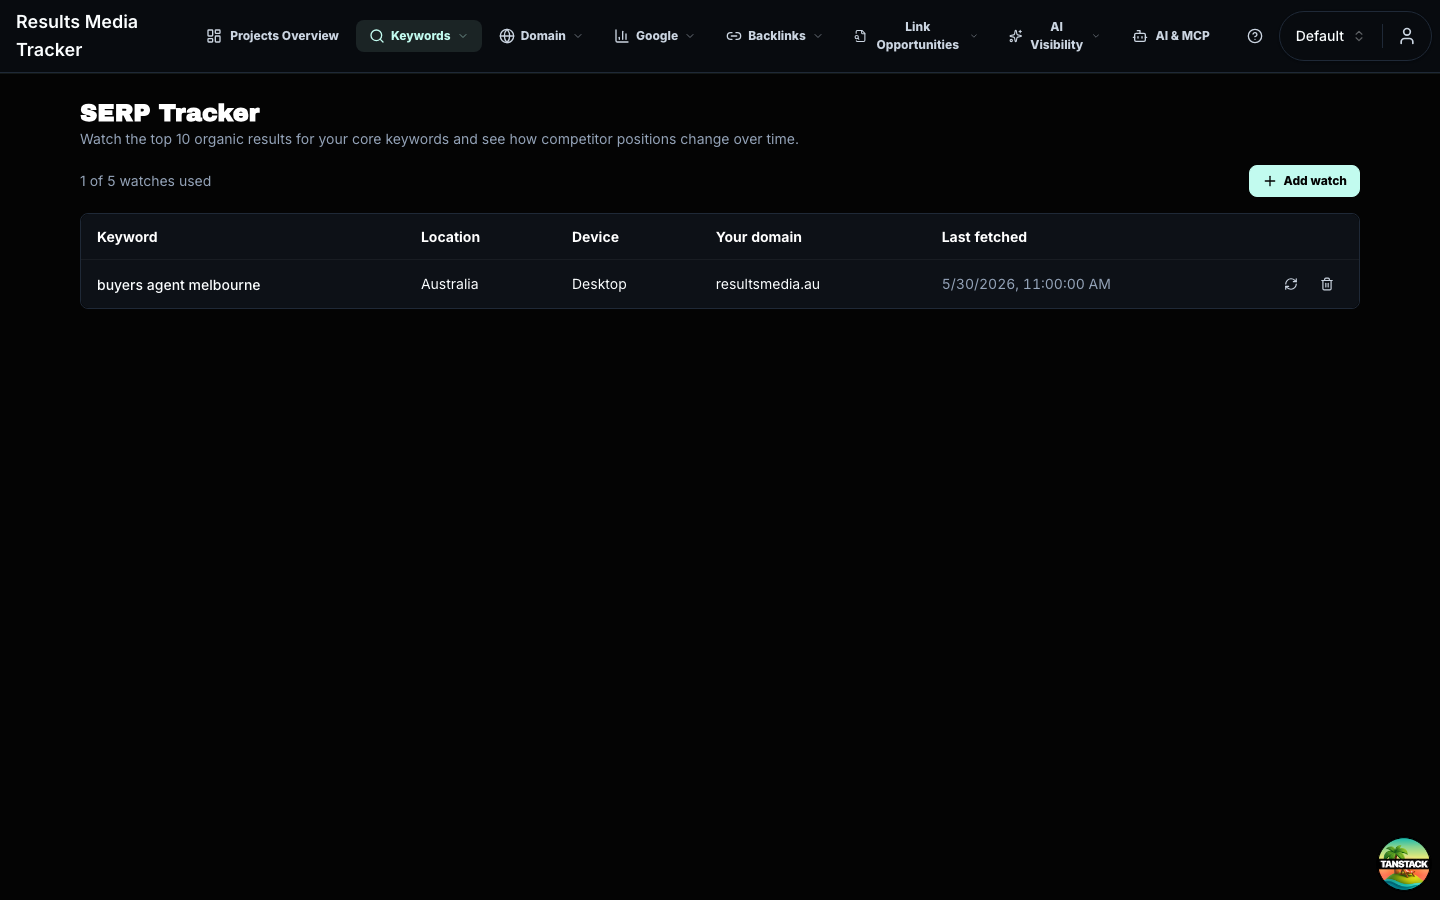The image size is (1440, 900).
Task: Click the Location column header
Action: [450, 237]
